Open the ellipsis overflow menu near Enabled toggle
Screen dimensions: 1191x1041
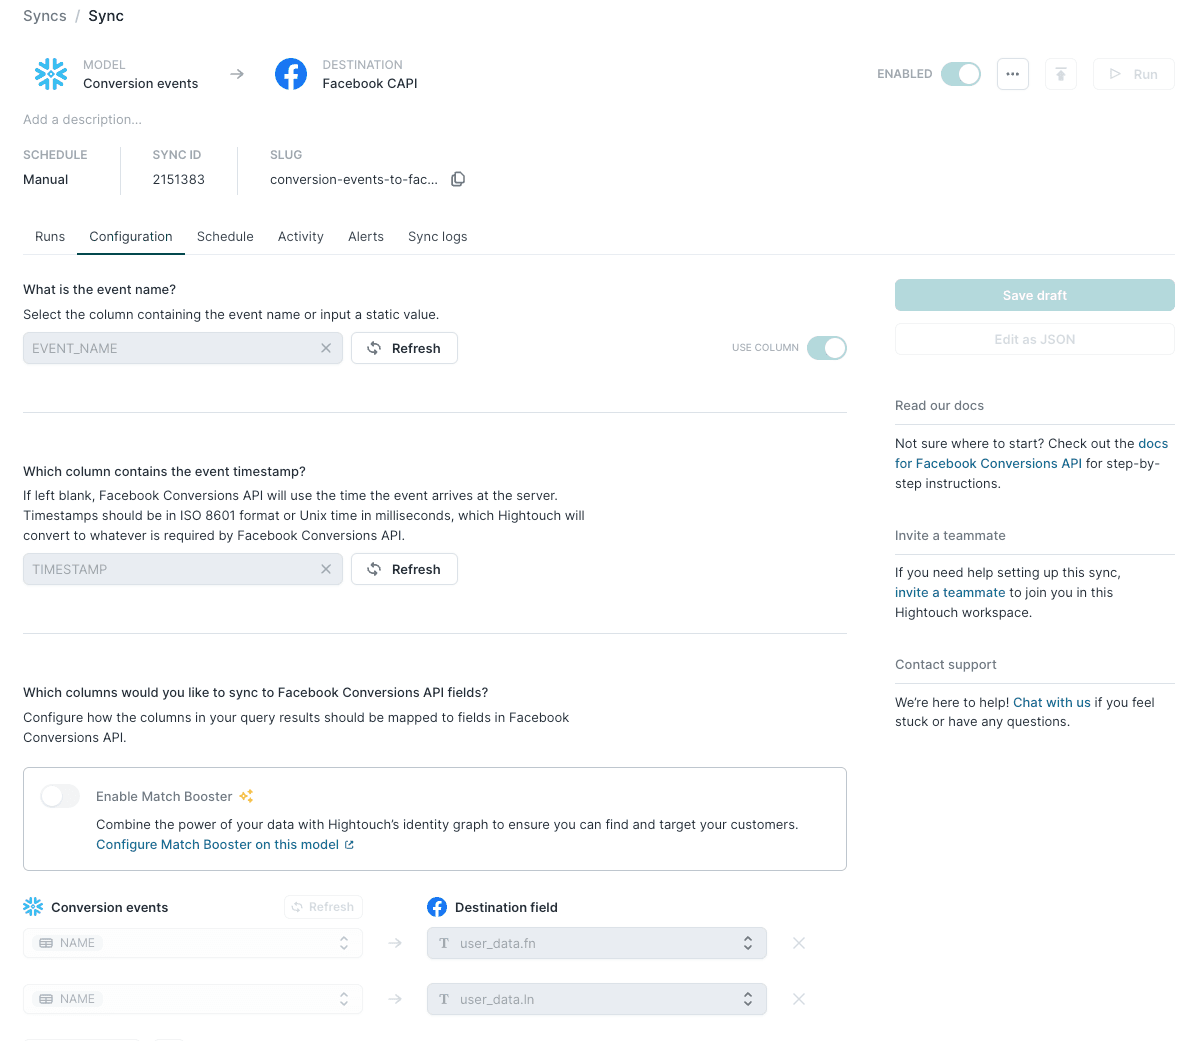(x=1012, y=74)
